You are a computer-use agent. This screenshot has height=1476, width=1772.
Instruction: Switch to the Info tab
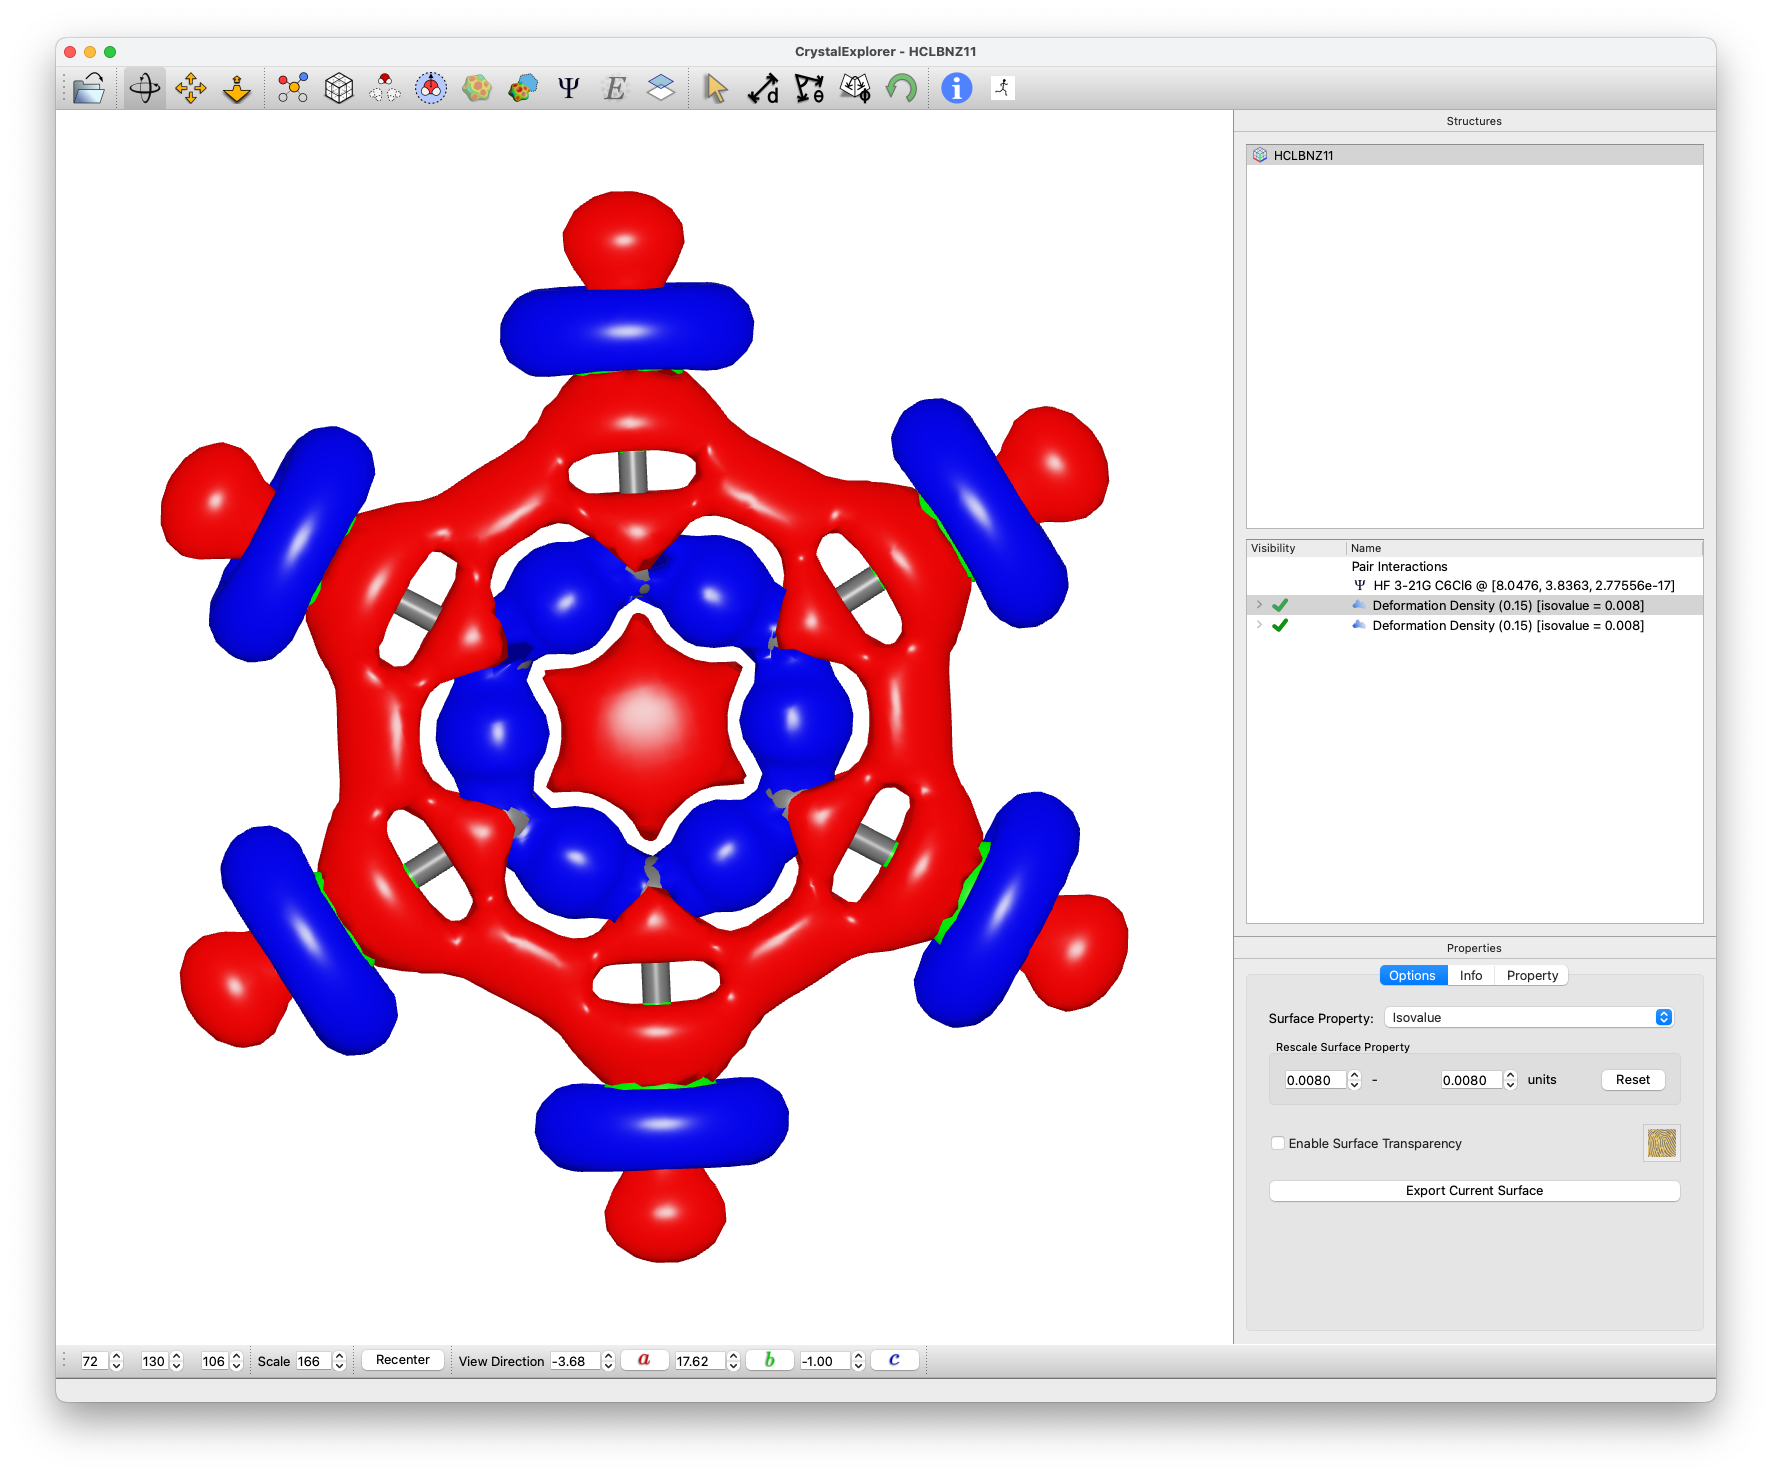[x=1470, y=976]
